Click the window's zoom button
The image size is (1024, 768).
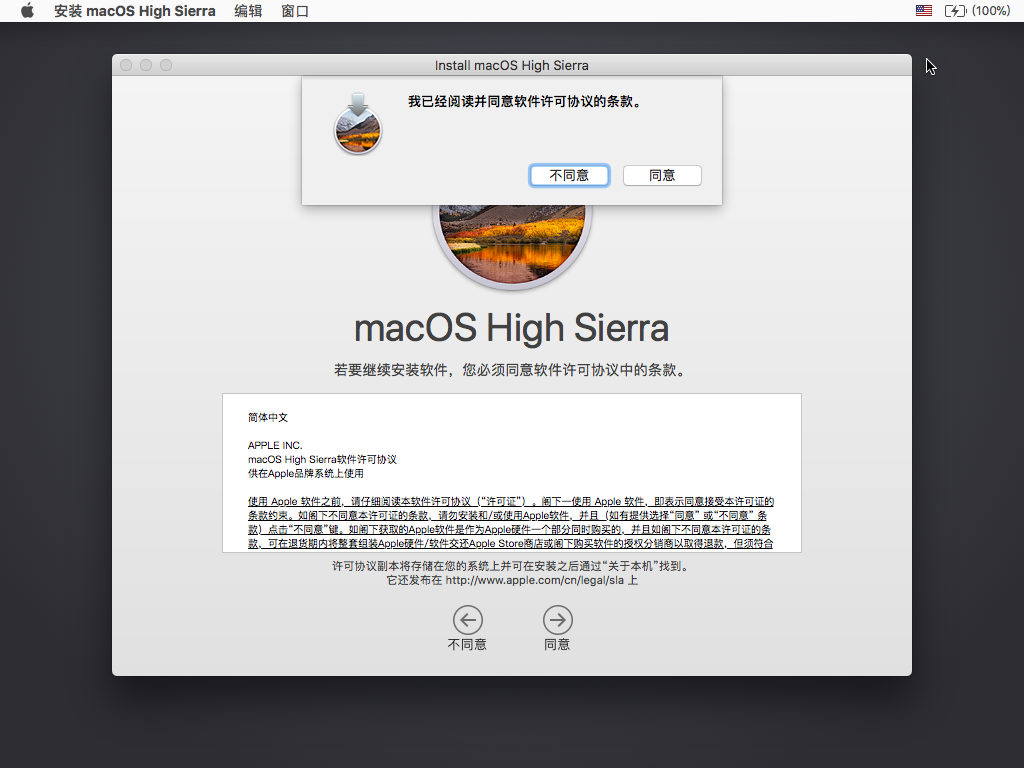click(166, 65)
